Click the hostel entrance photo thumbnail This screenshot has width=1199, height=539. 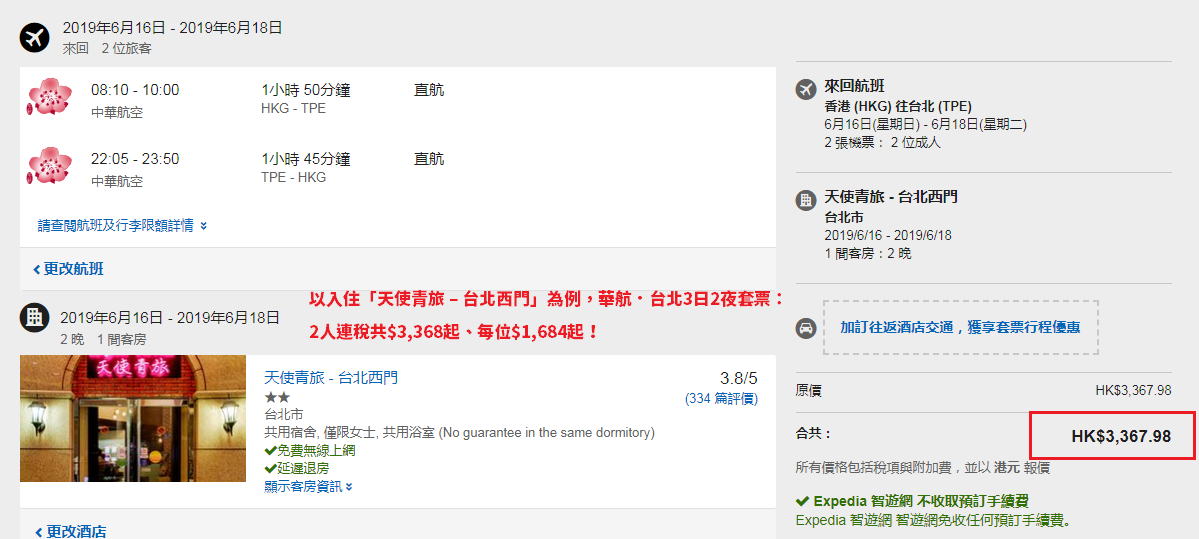tap(133, 418)
